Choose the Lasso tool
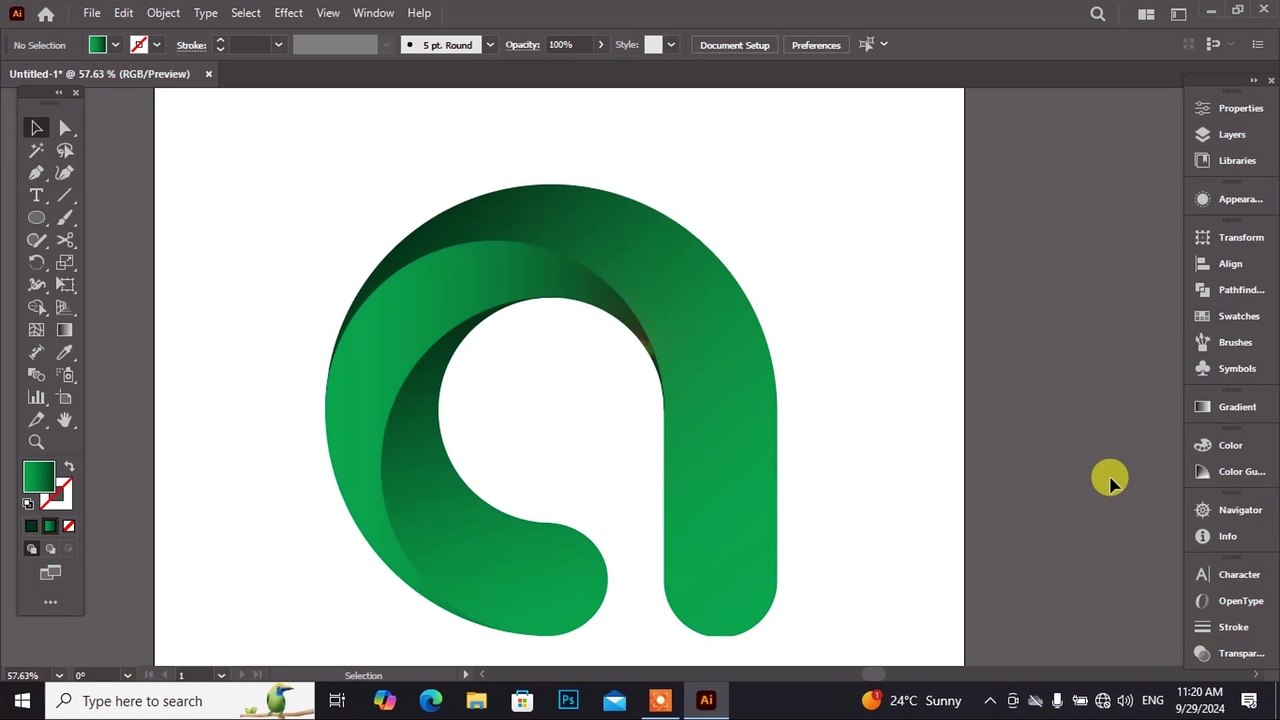This screenshot has height=720, width=1280. click(65, 151)
